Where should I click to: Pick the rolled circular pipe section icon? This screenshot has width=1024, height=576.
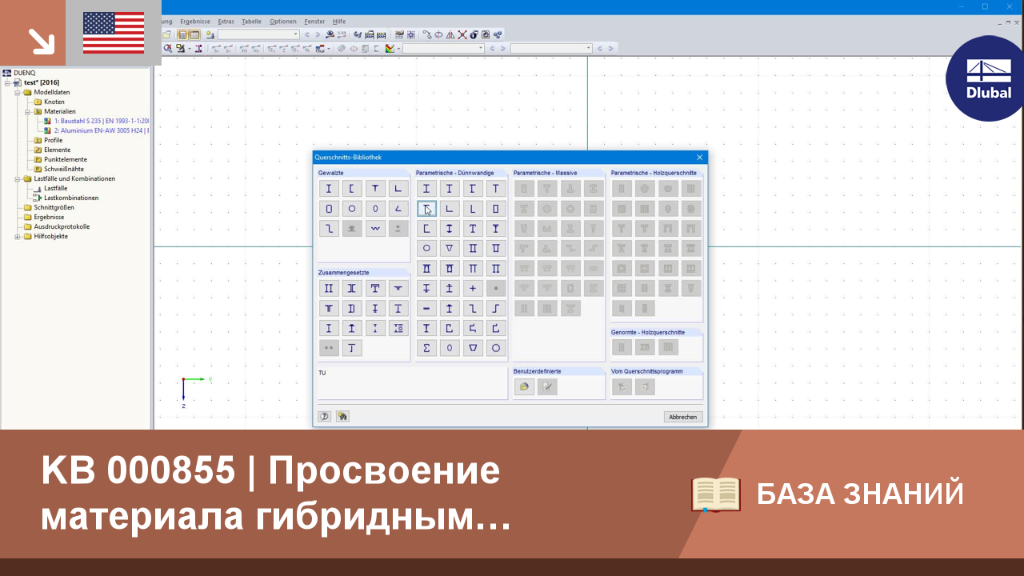point(351,209)
